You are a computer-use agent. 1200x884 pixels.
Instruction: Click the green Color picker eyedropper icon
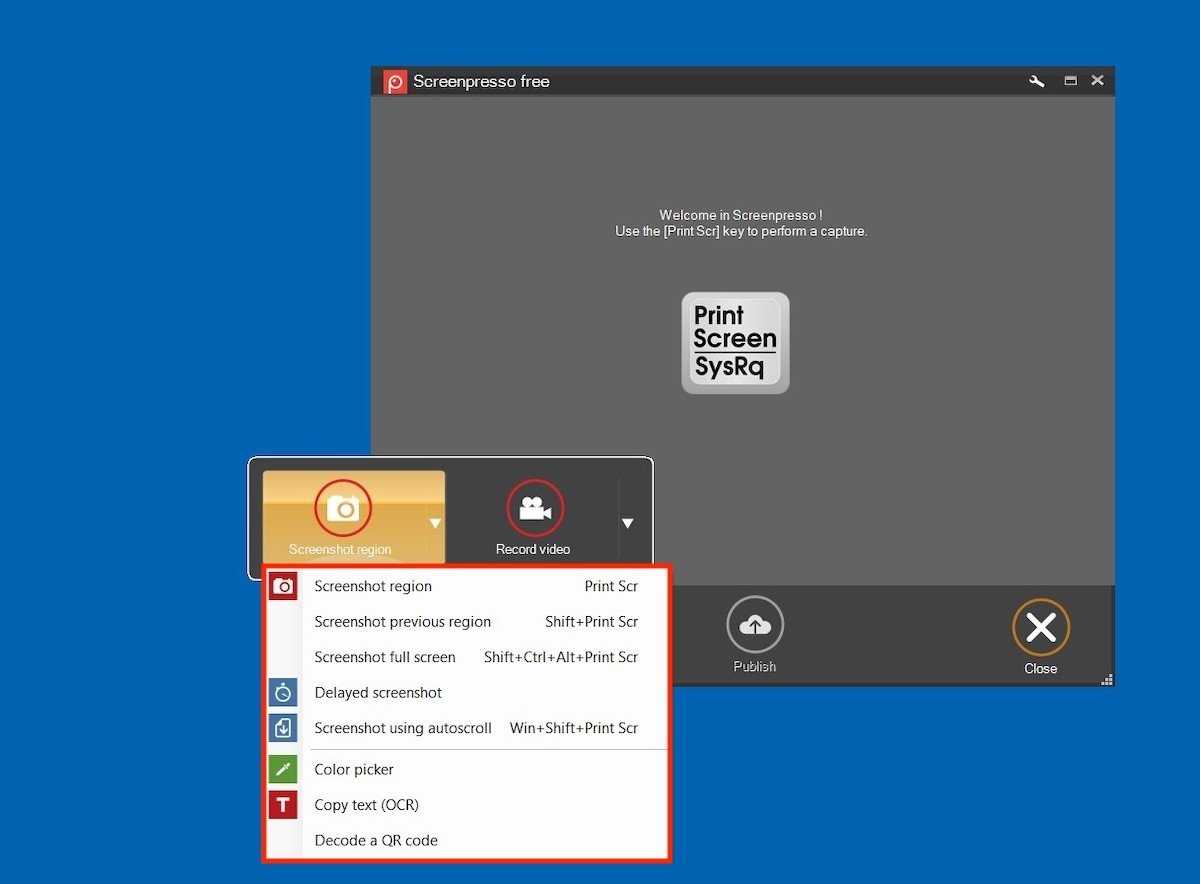[x=284, y=769]
